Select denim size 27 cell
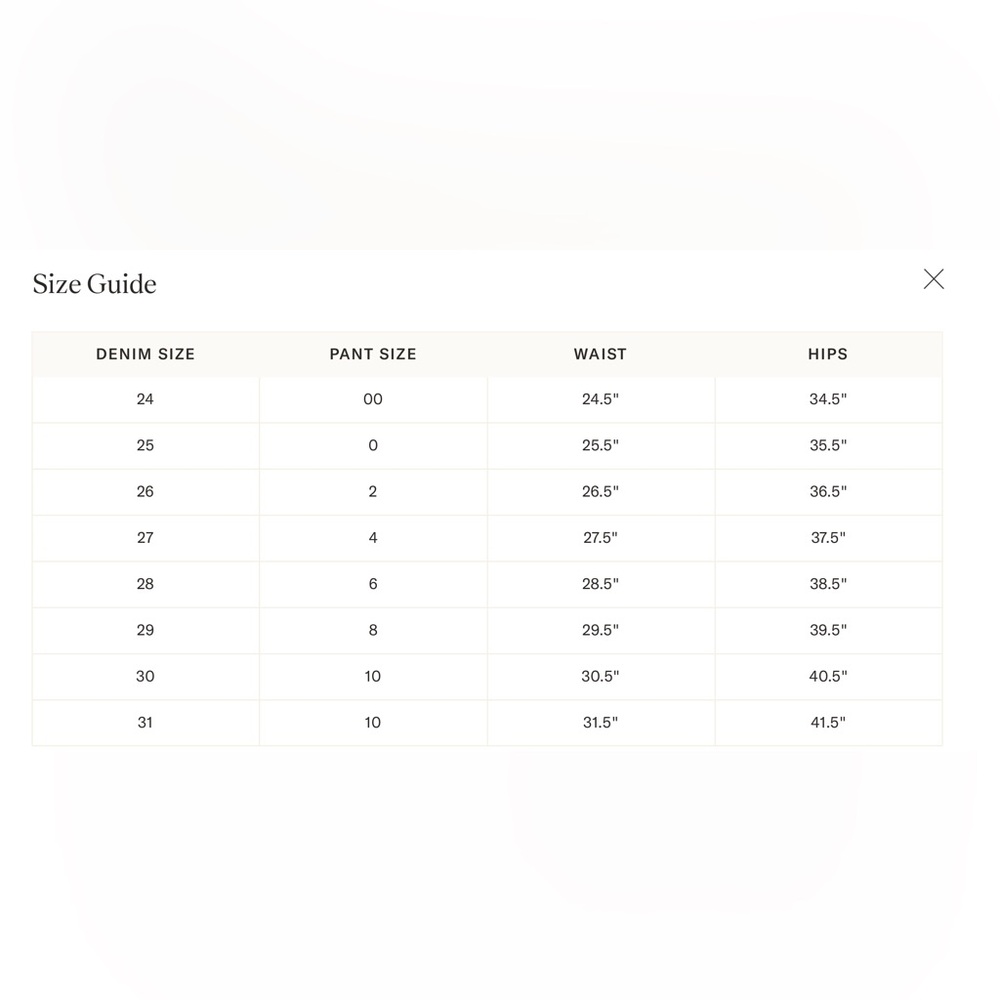Image resolution: width=1000 pixels, height=1000 pixels. click(145, 538)
